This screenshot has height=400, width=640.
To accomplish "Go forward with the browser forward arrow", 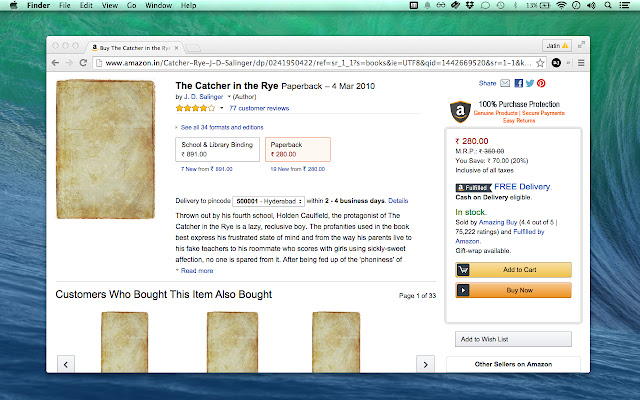I will tap(69, 63).
